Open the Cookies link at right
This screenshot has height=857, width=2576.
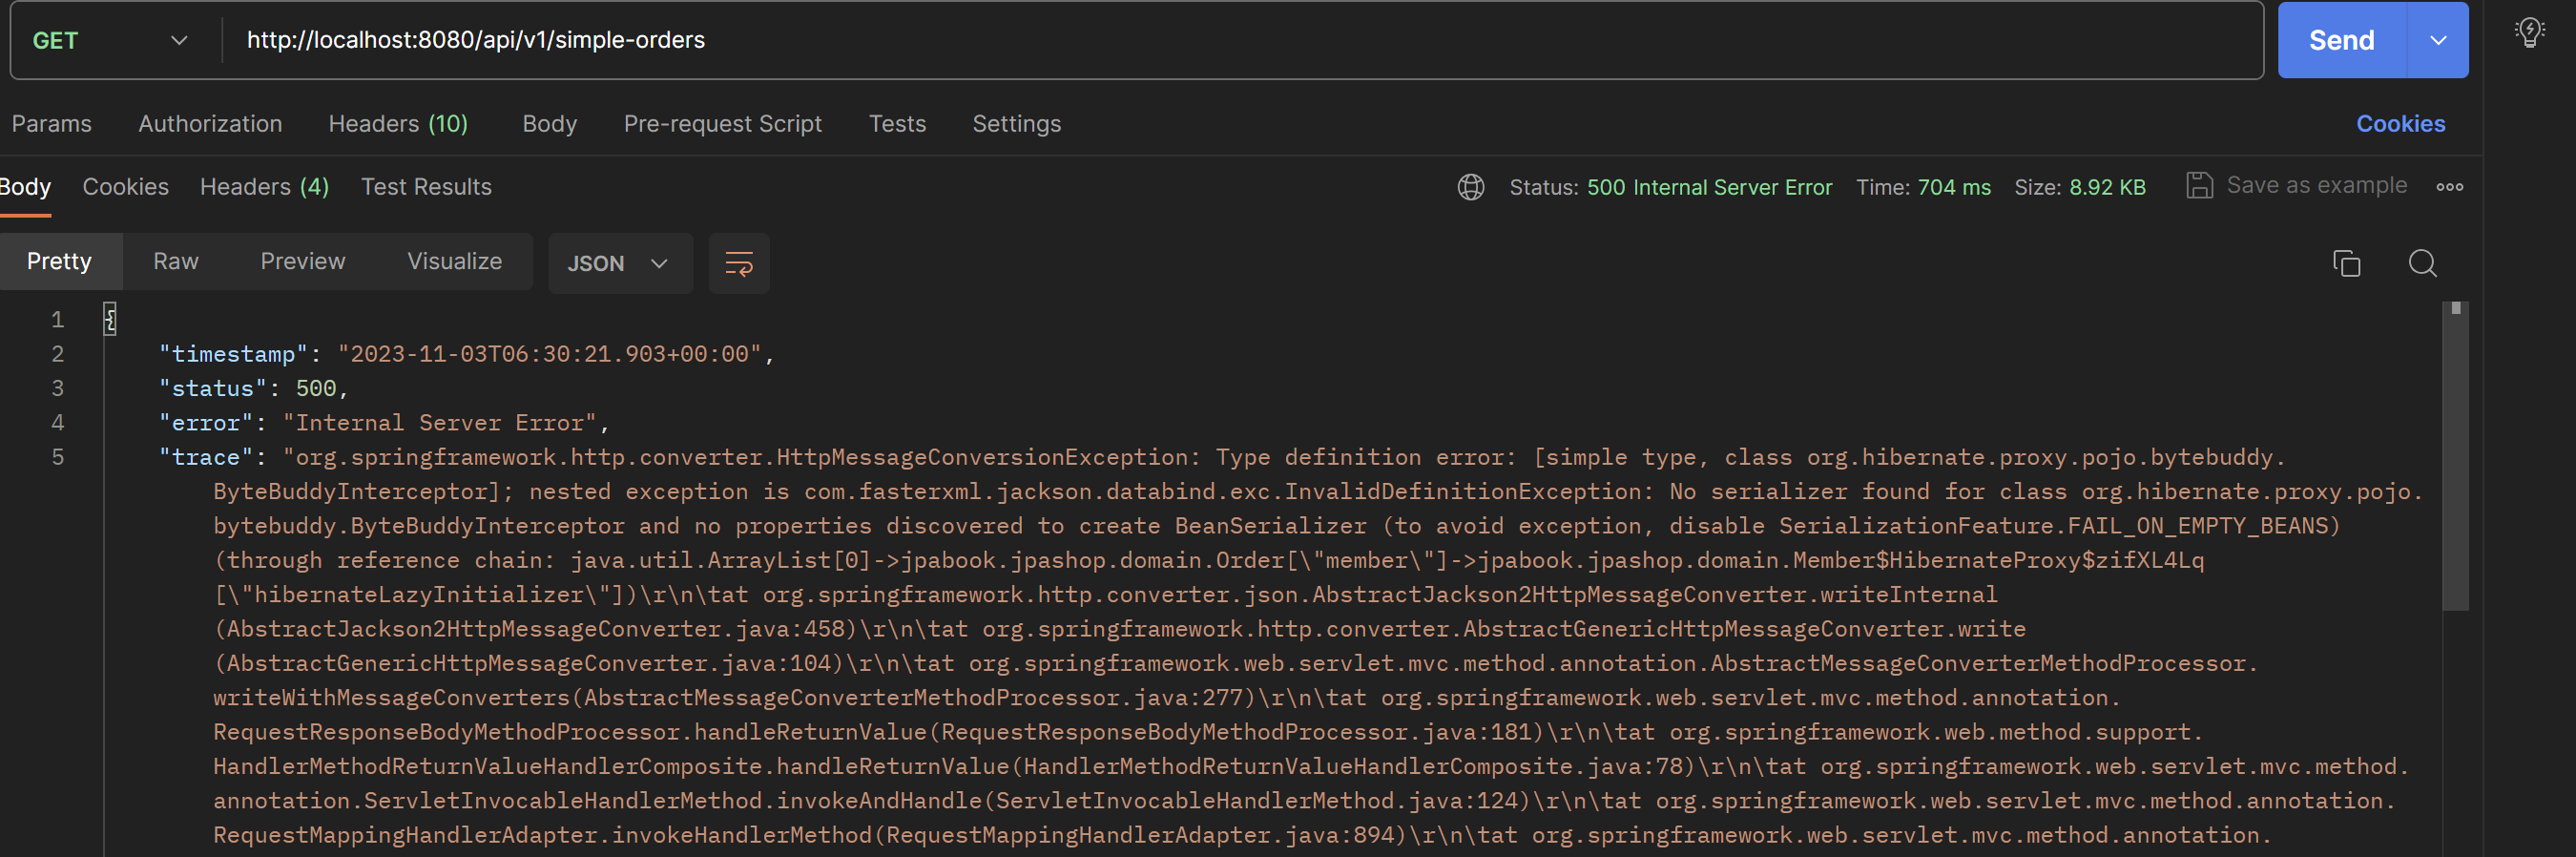pyautogui.click(x=2400, y=124)
